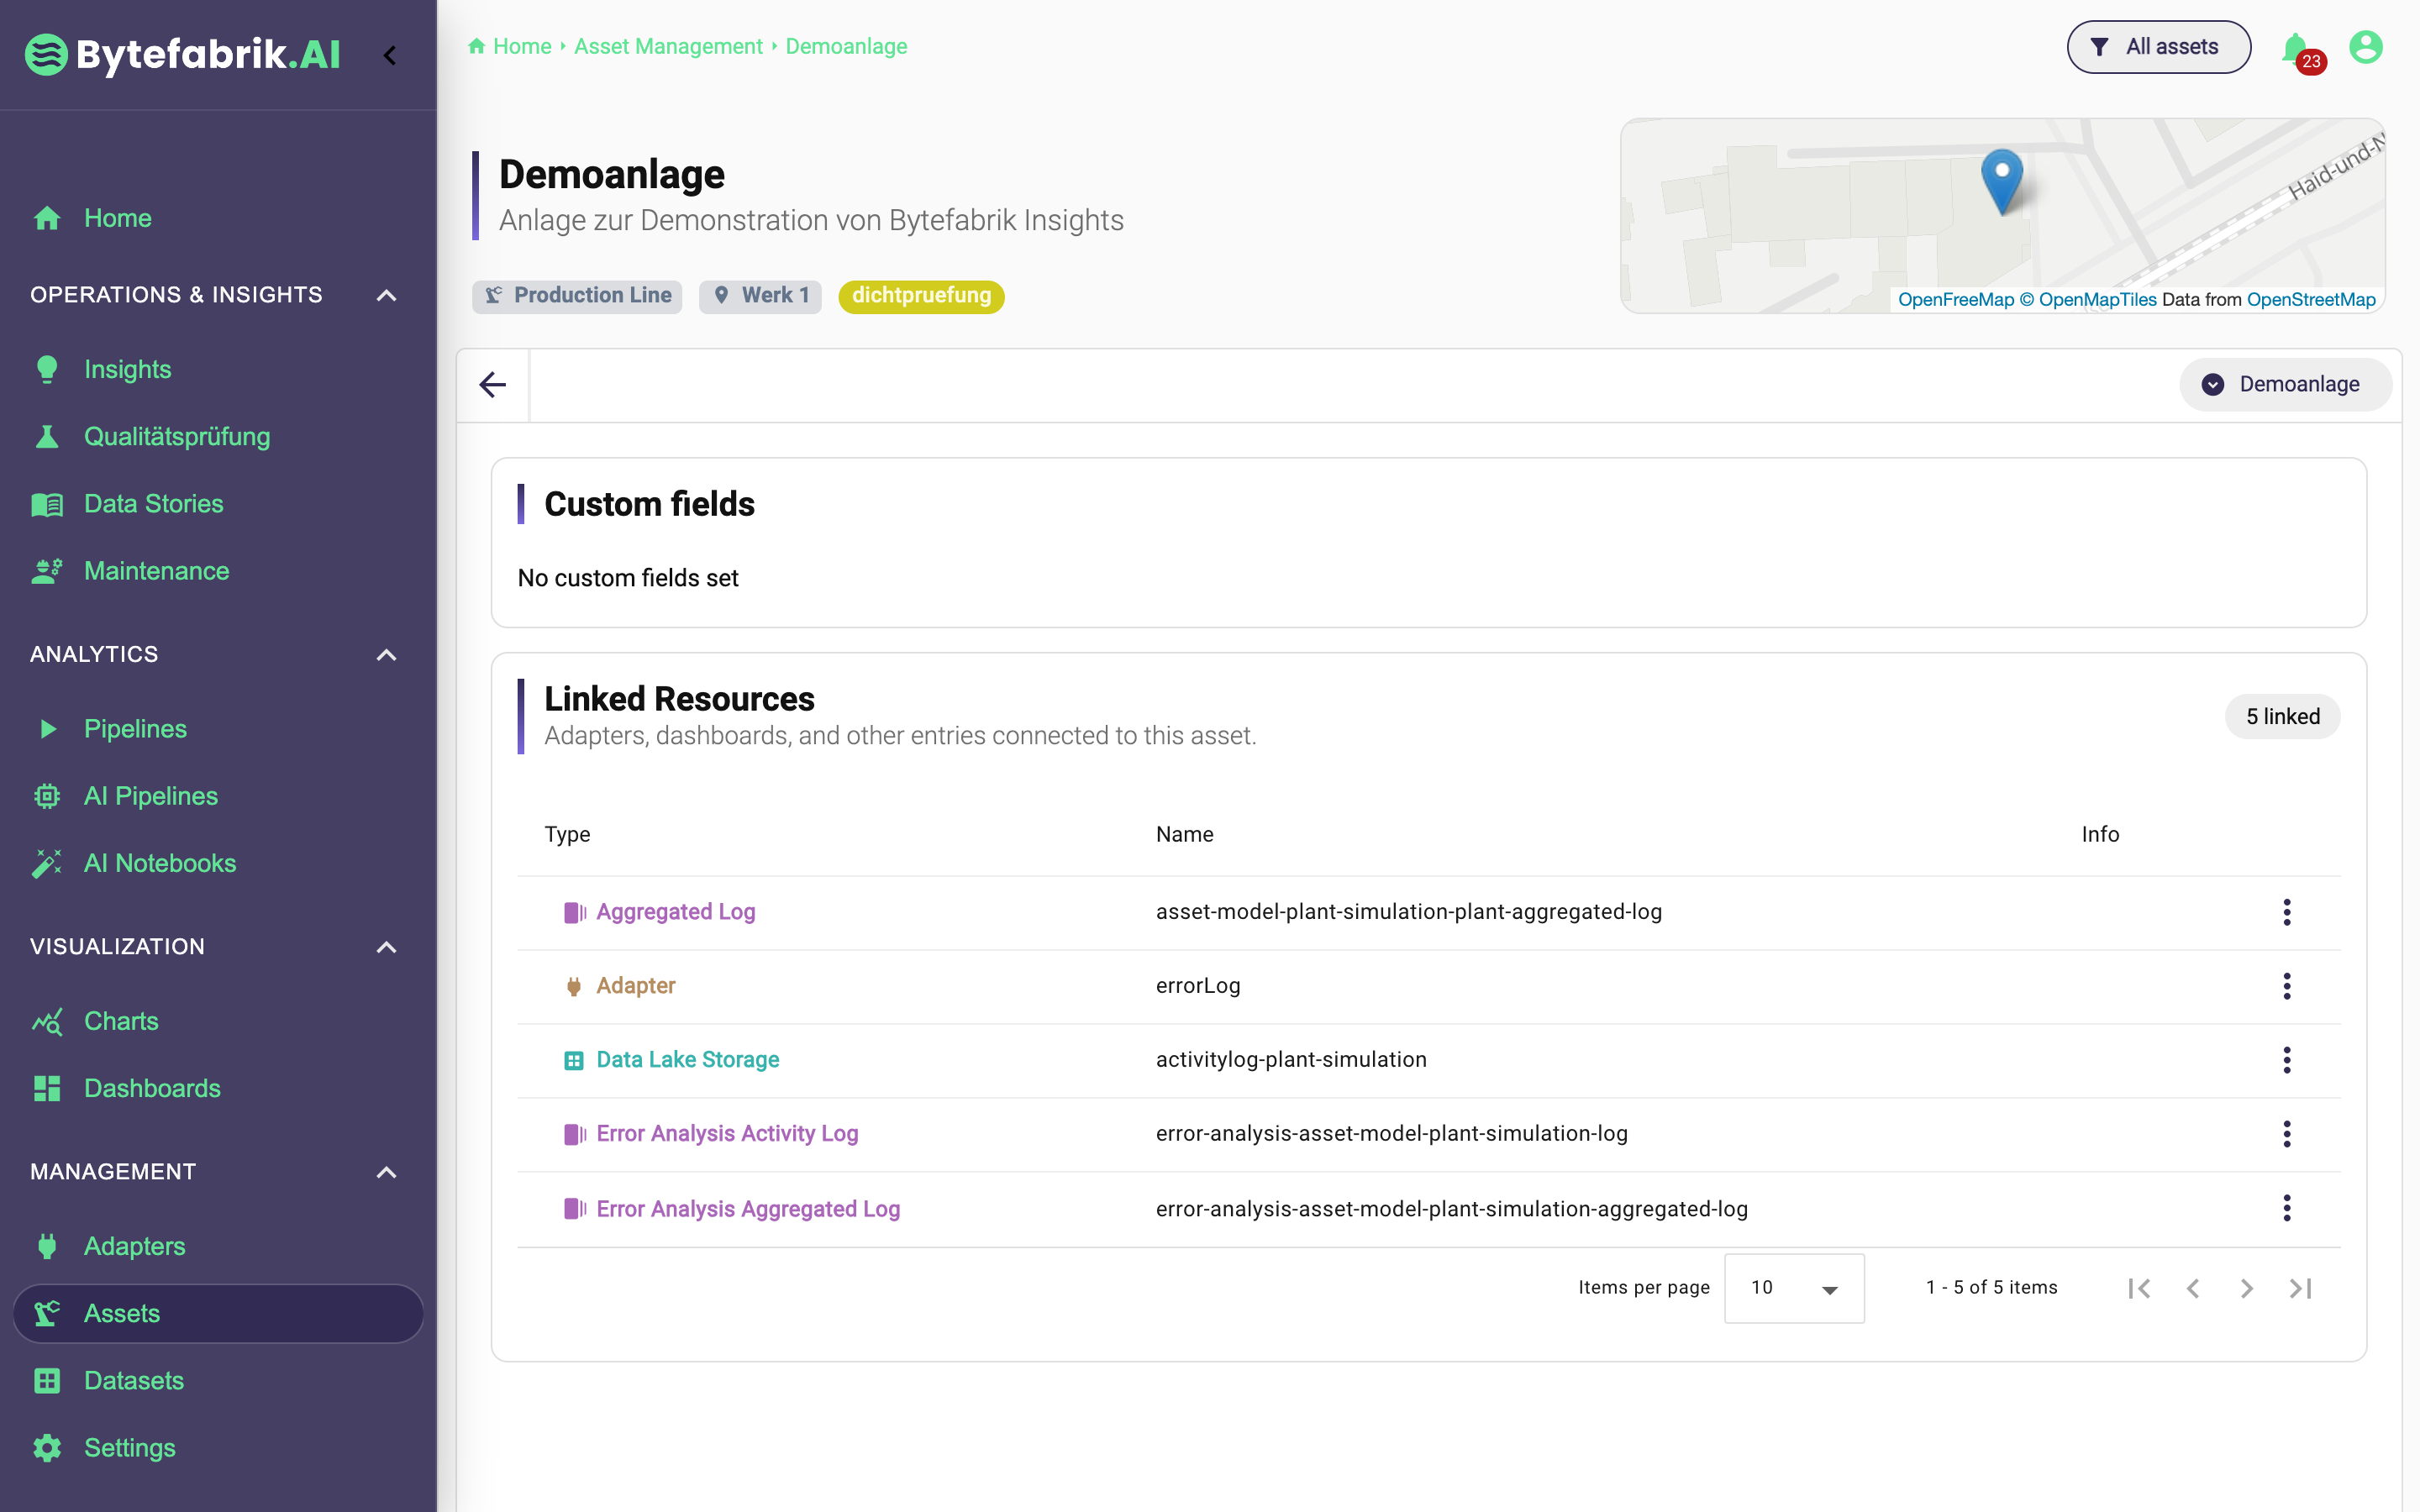Collapse the Visualization section
This screenshot has height=1512, width=2420.
tap(386, 947)
